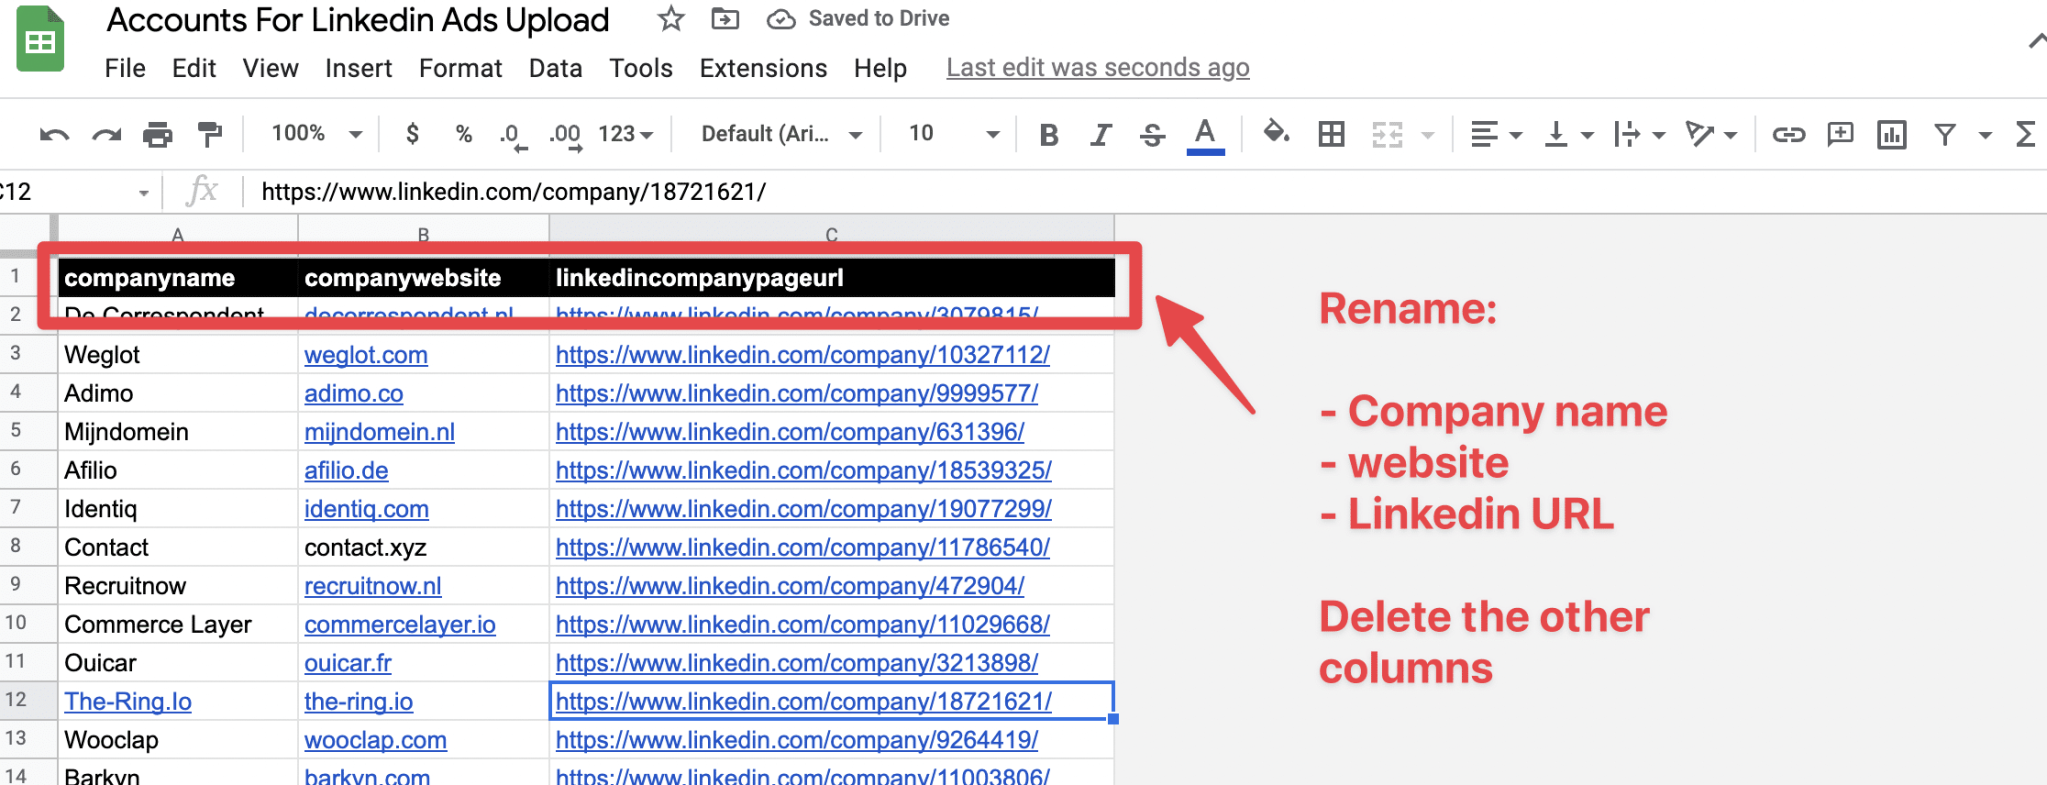Open the Insert menu
This screenshot has width=2047, height=785.
coord(358,68)
